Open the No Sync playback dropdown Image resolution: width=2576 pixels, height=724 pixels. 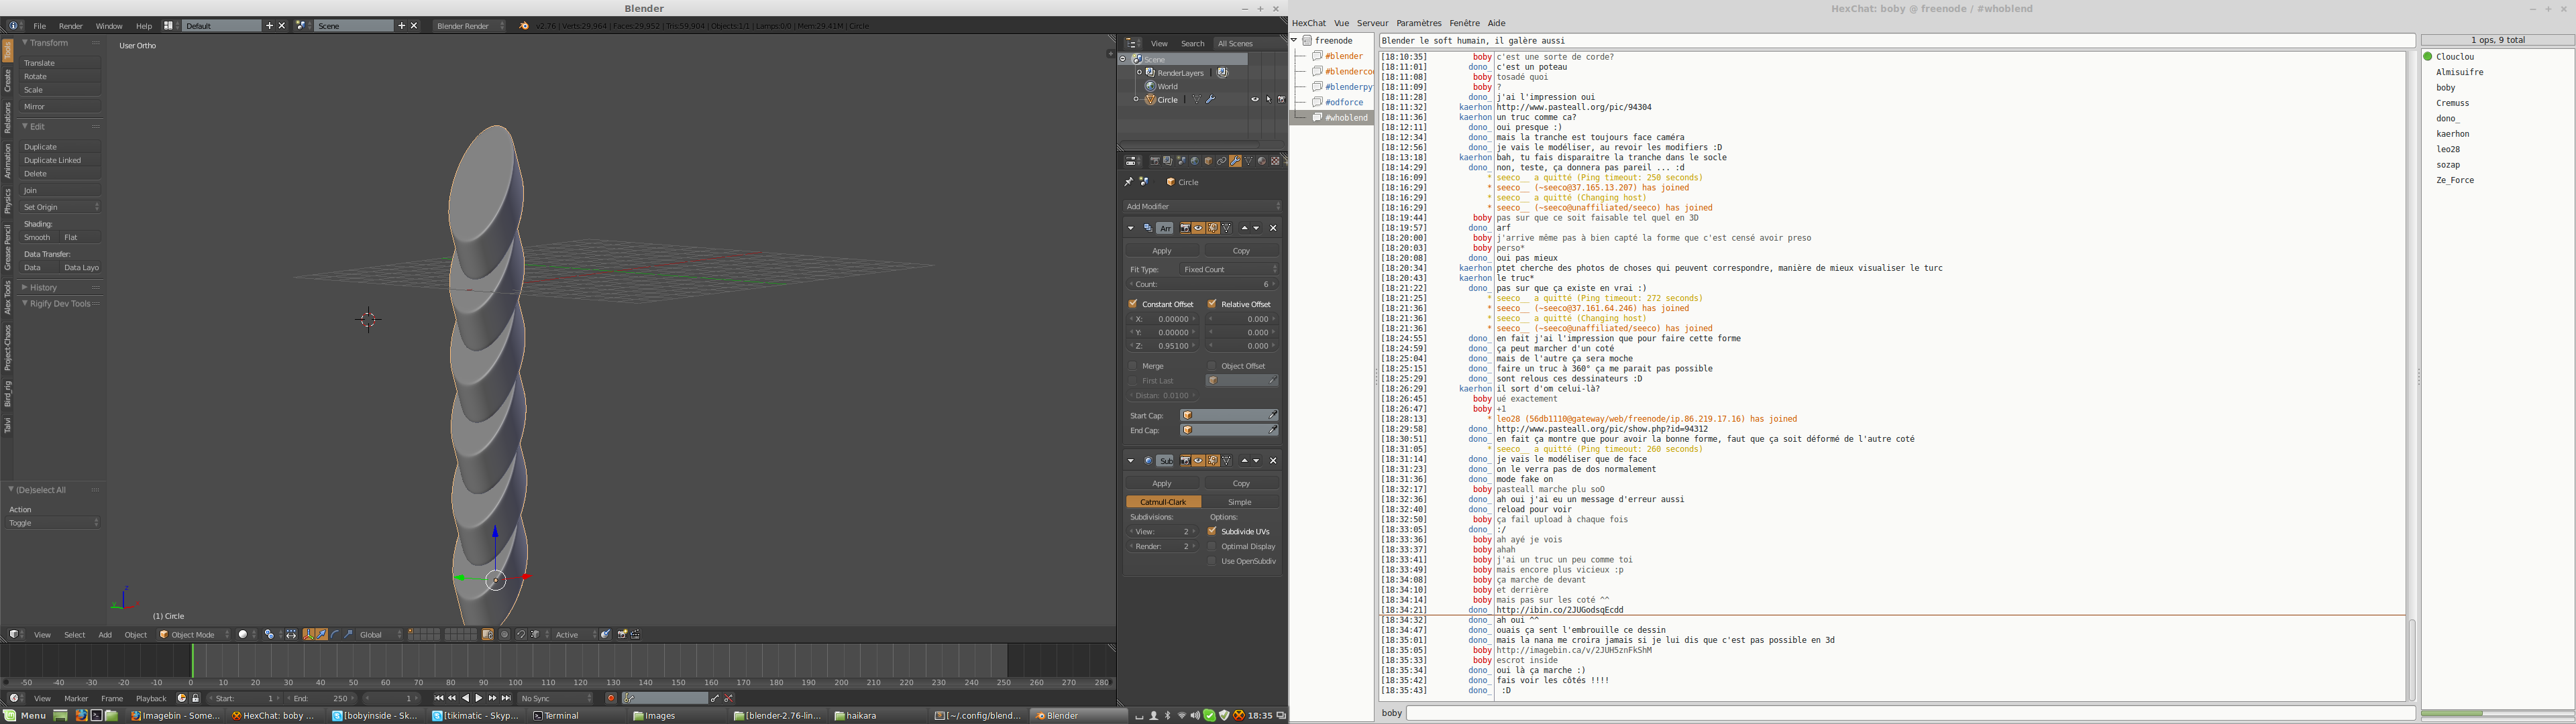[x=556, y=698]
